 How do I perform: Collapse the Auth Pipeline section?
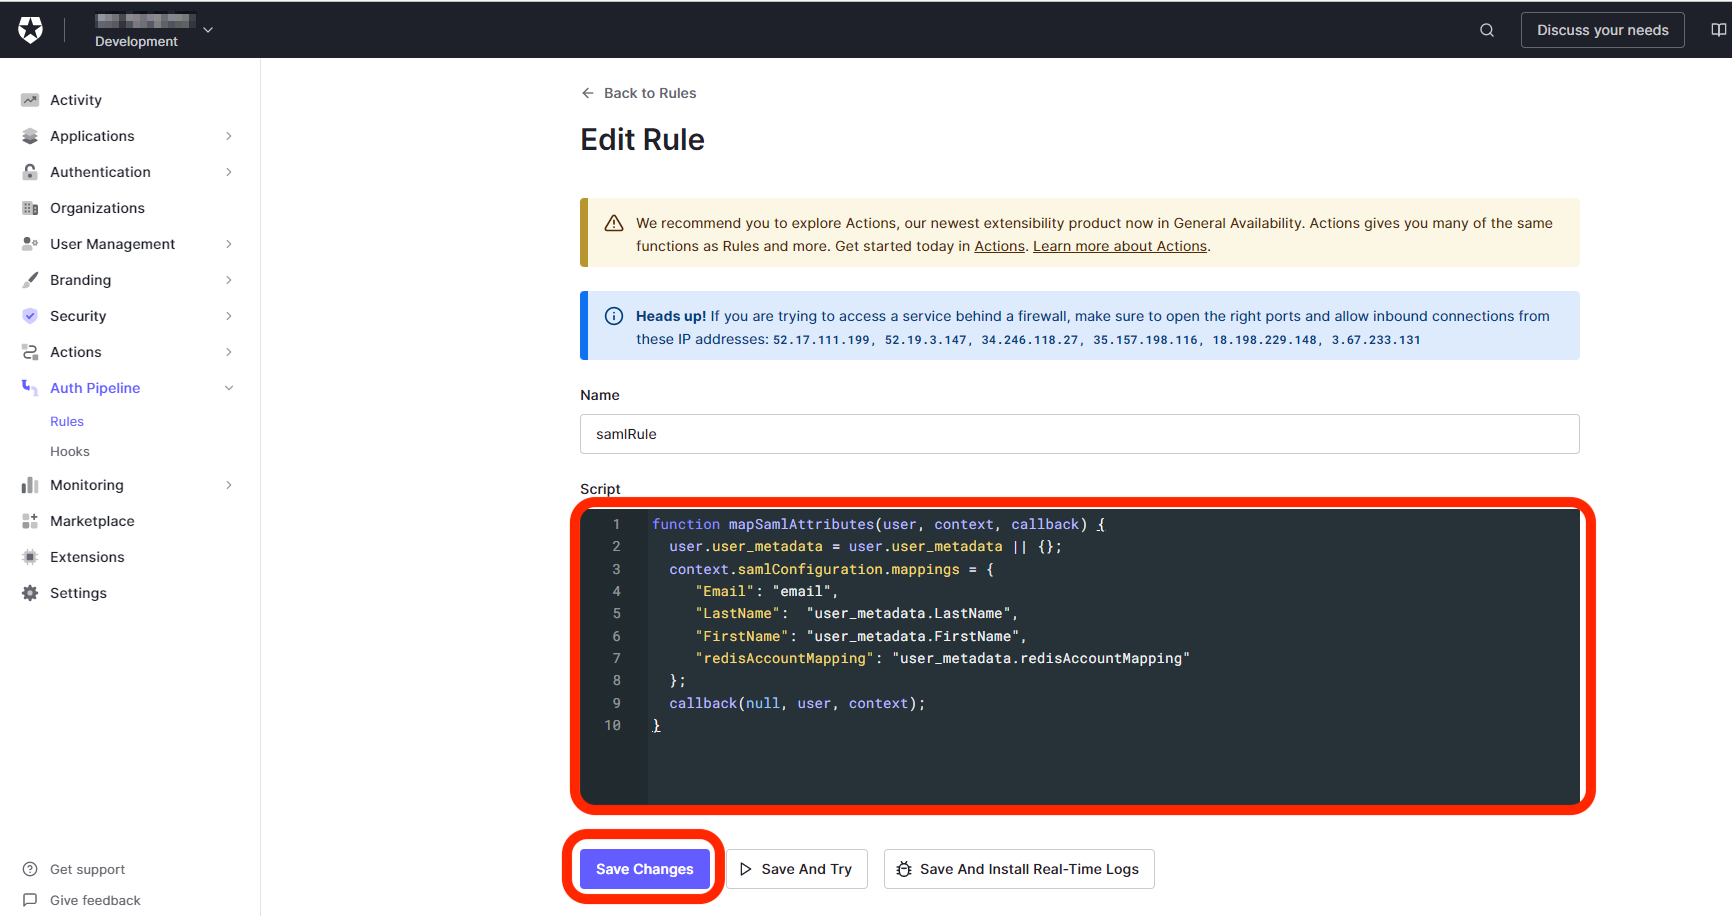tap(229, 388)
